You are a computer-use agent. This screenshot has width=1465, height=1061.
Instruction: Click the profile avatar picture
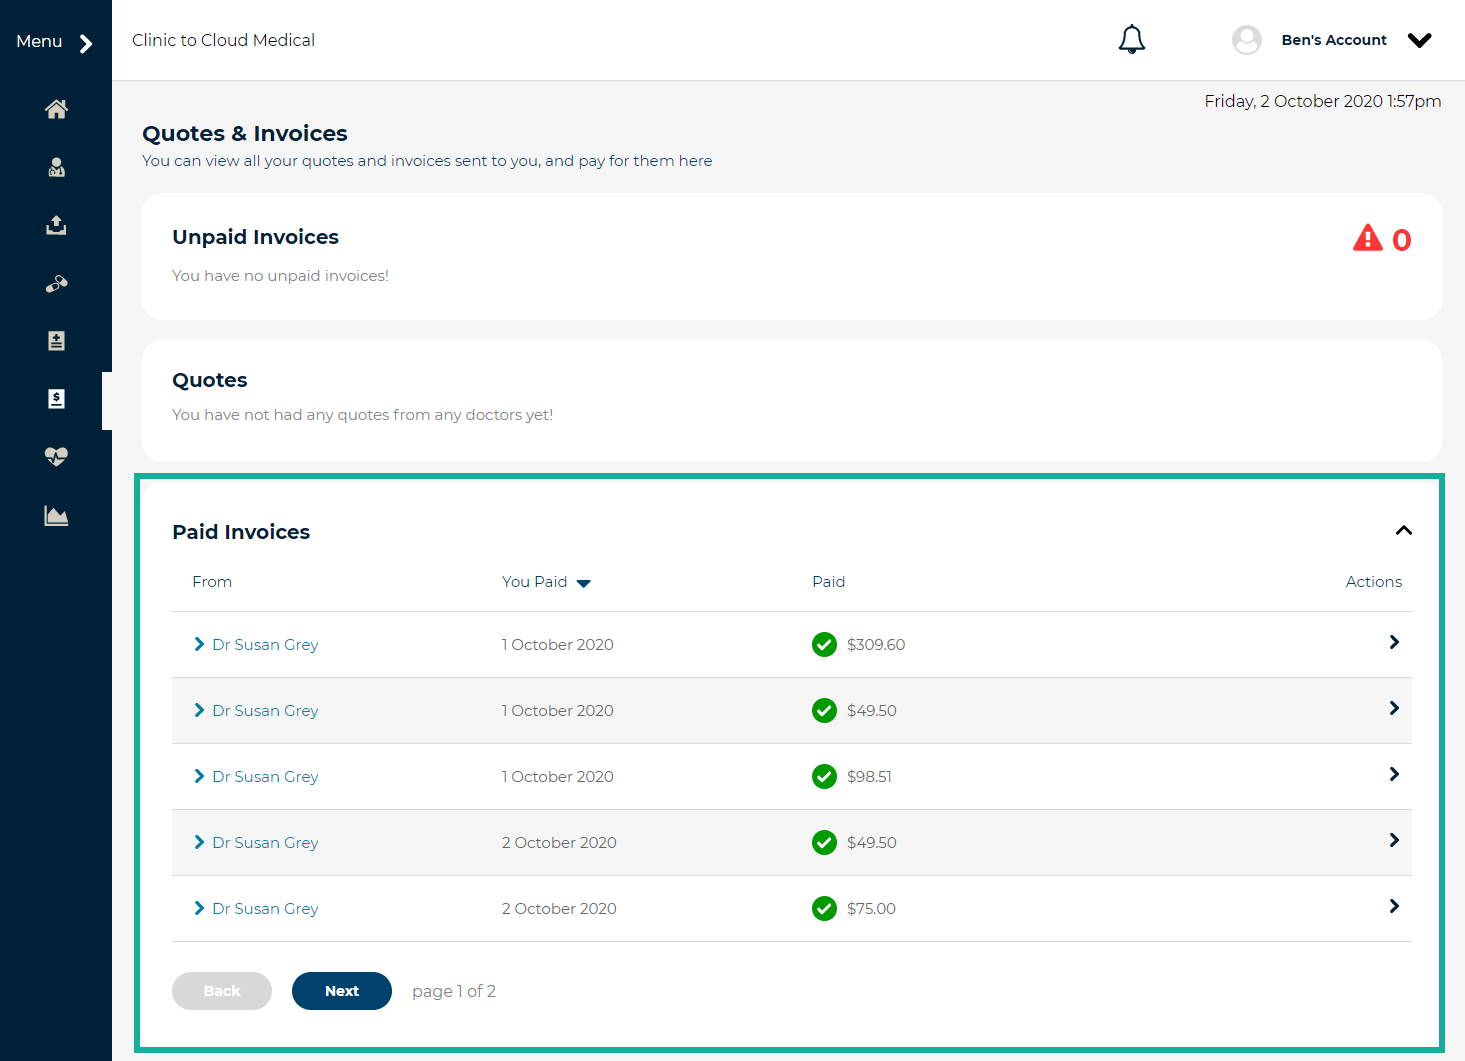point(1246,40)
